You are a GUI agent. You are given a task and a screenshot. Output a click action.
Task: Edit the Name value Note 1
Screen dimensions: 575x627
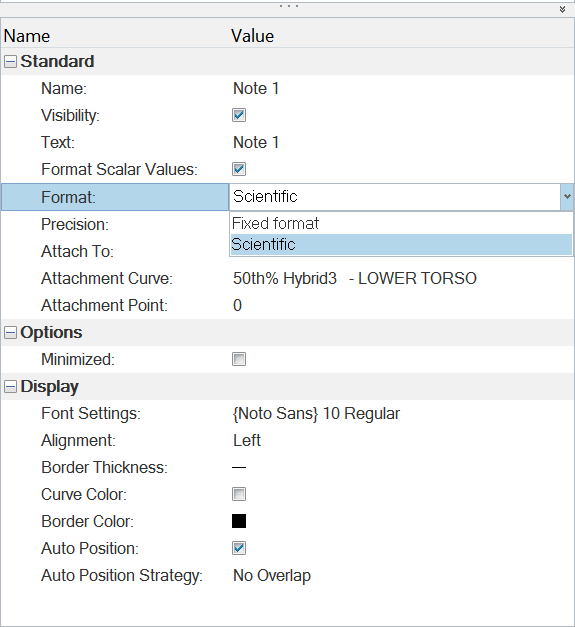click(256, 88)
